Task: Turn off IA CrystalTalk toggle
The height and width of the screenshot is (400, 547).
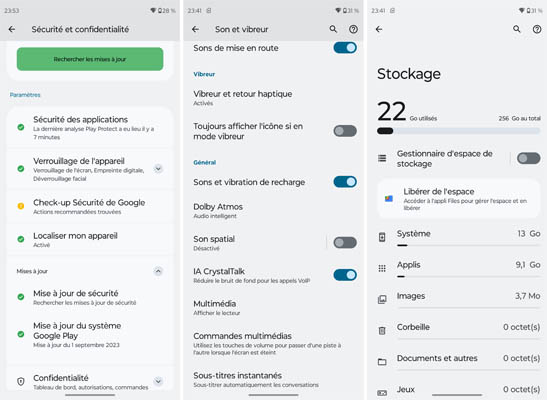Action: tap(345, 275)
